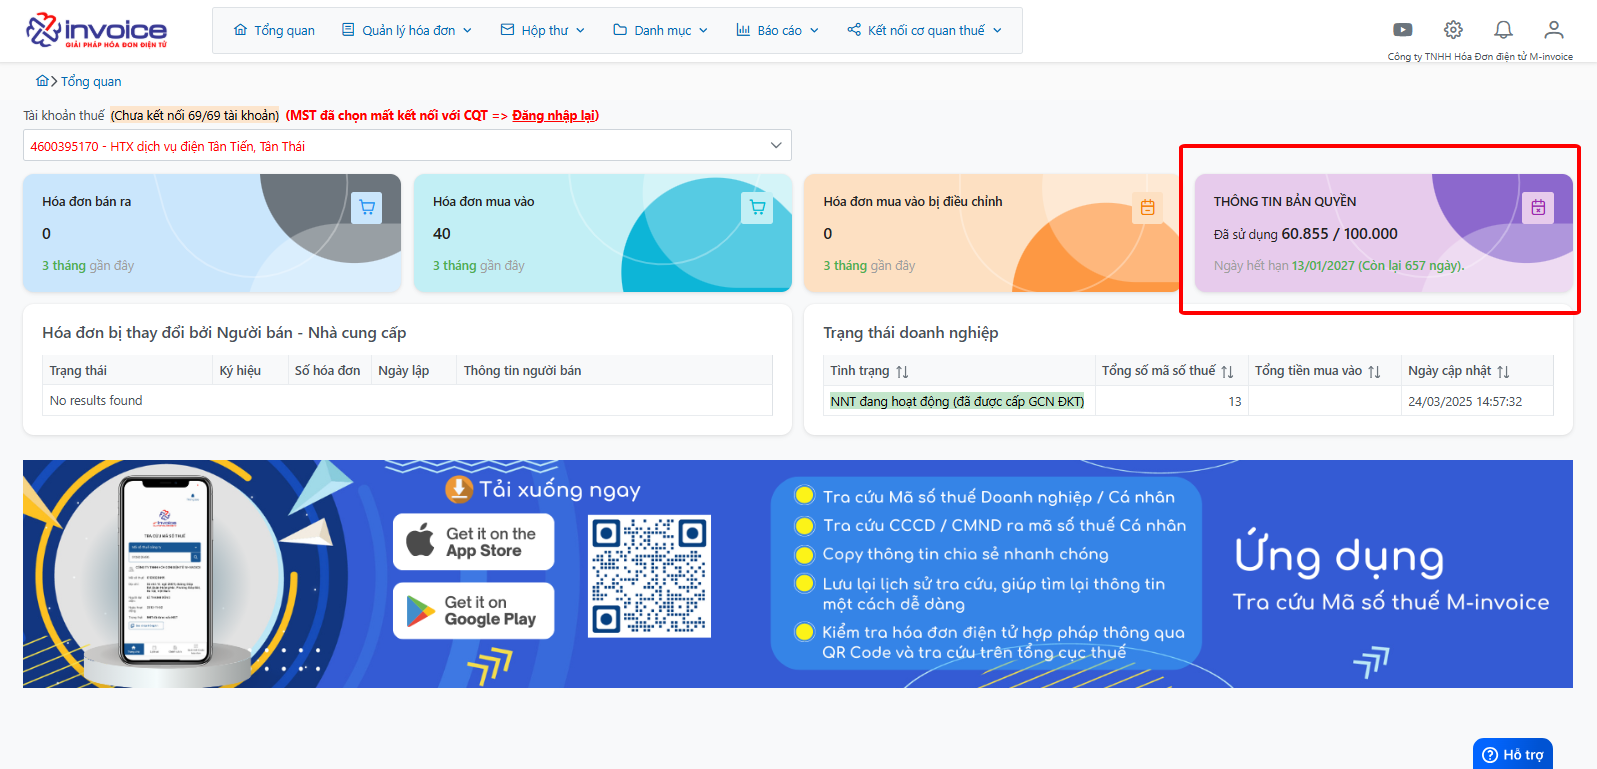Sort by Tình trạng column arrows
1597x769 pixels.
click(902, 371)
